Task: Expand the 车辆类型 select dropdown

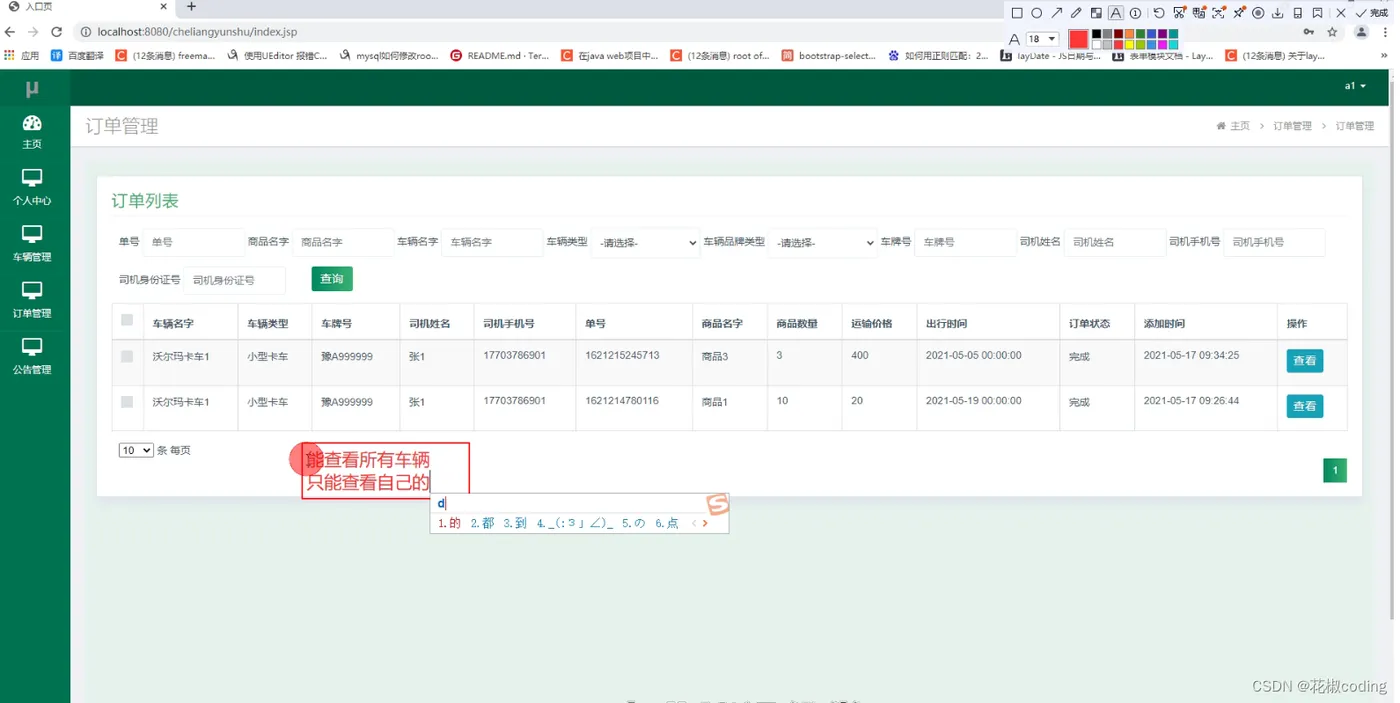Action: 646,242
